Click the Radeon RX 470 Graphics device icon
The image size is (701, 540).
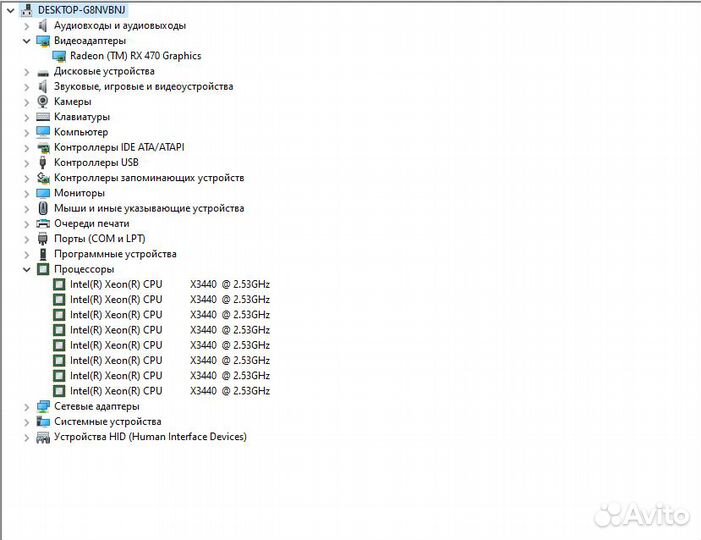pyautogui.click(x=59, y=56)
